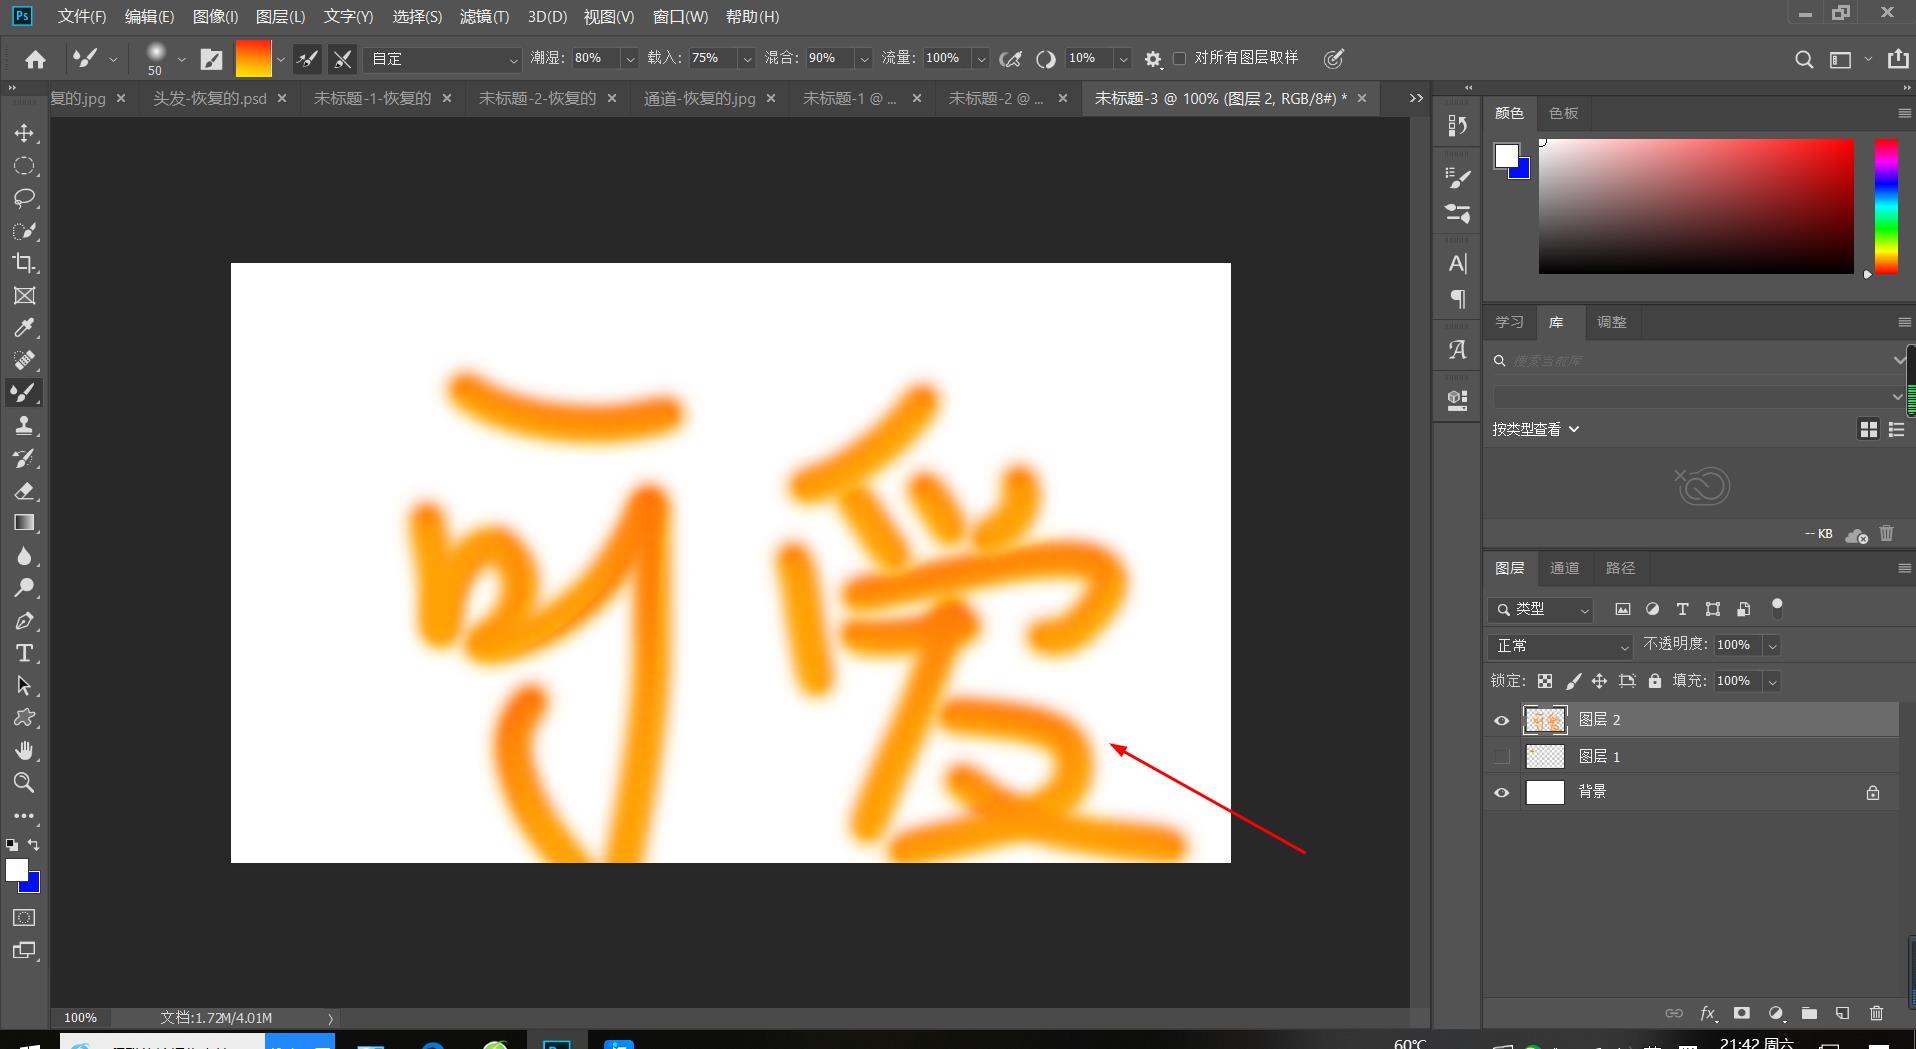Switch to document tab 头发-恢复的.psd

[x=210, y=98]
